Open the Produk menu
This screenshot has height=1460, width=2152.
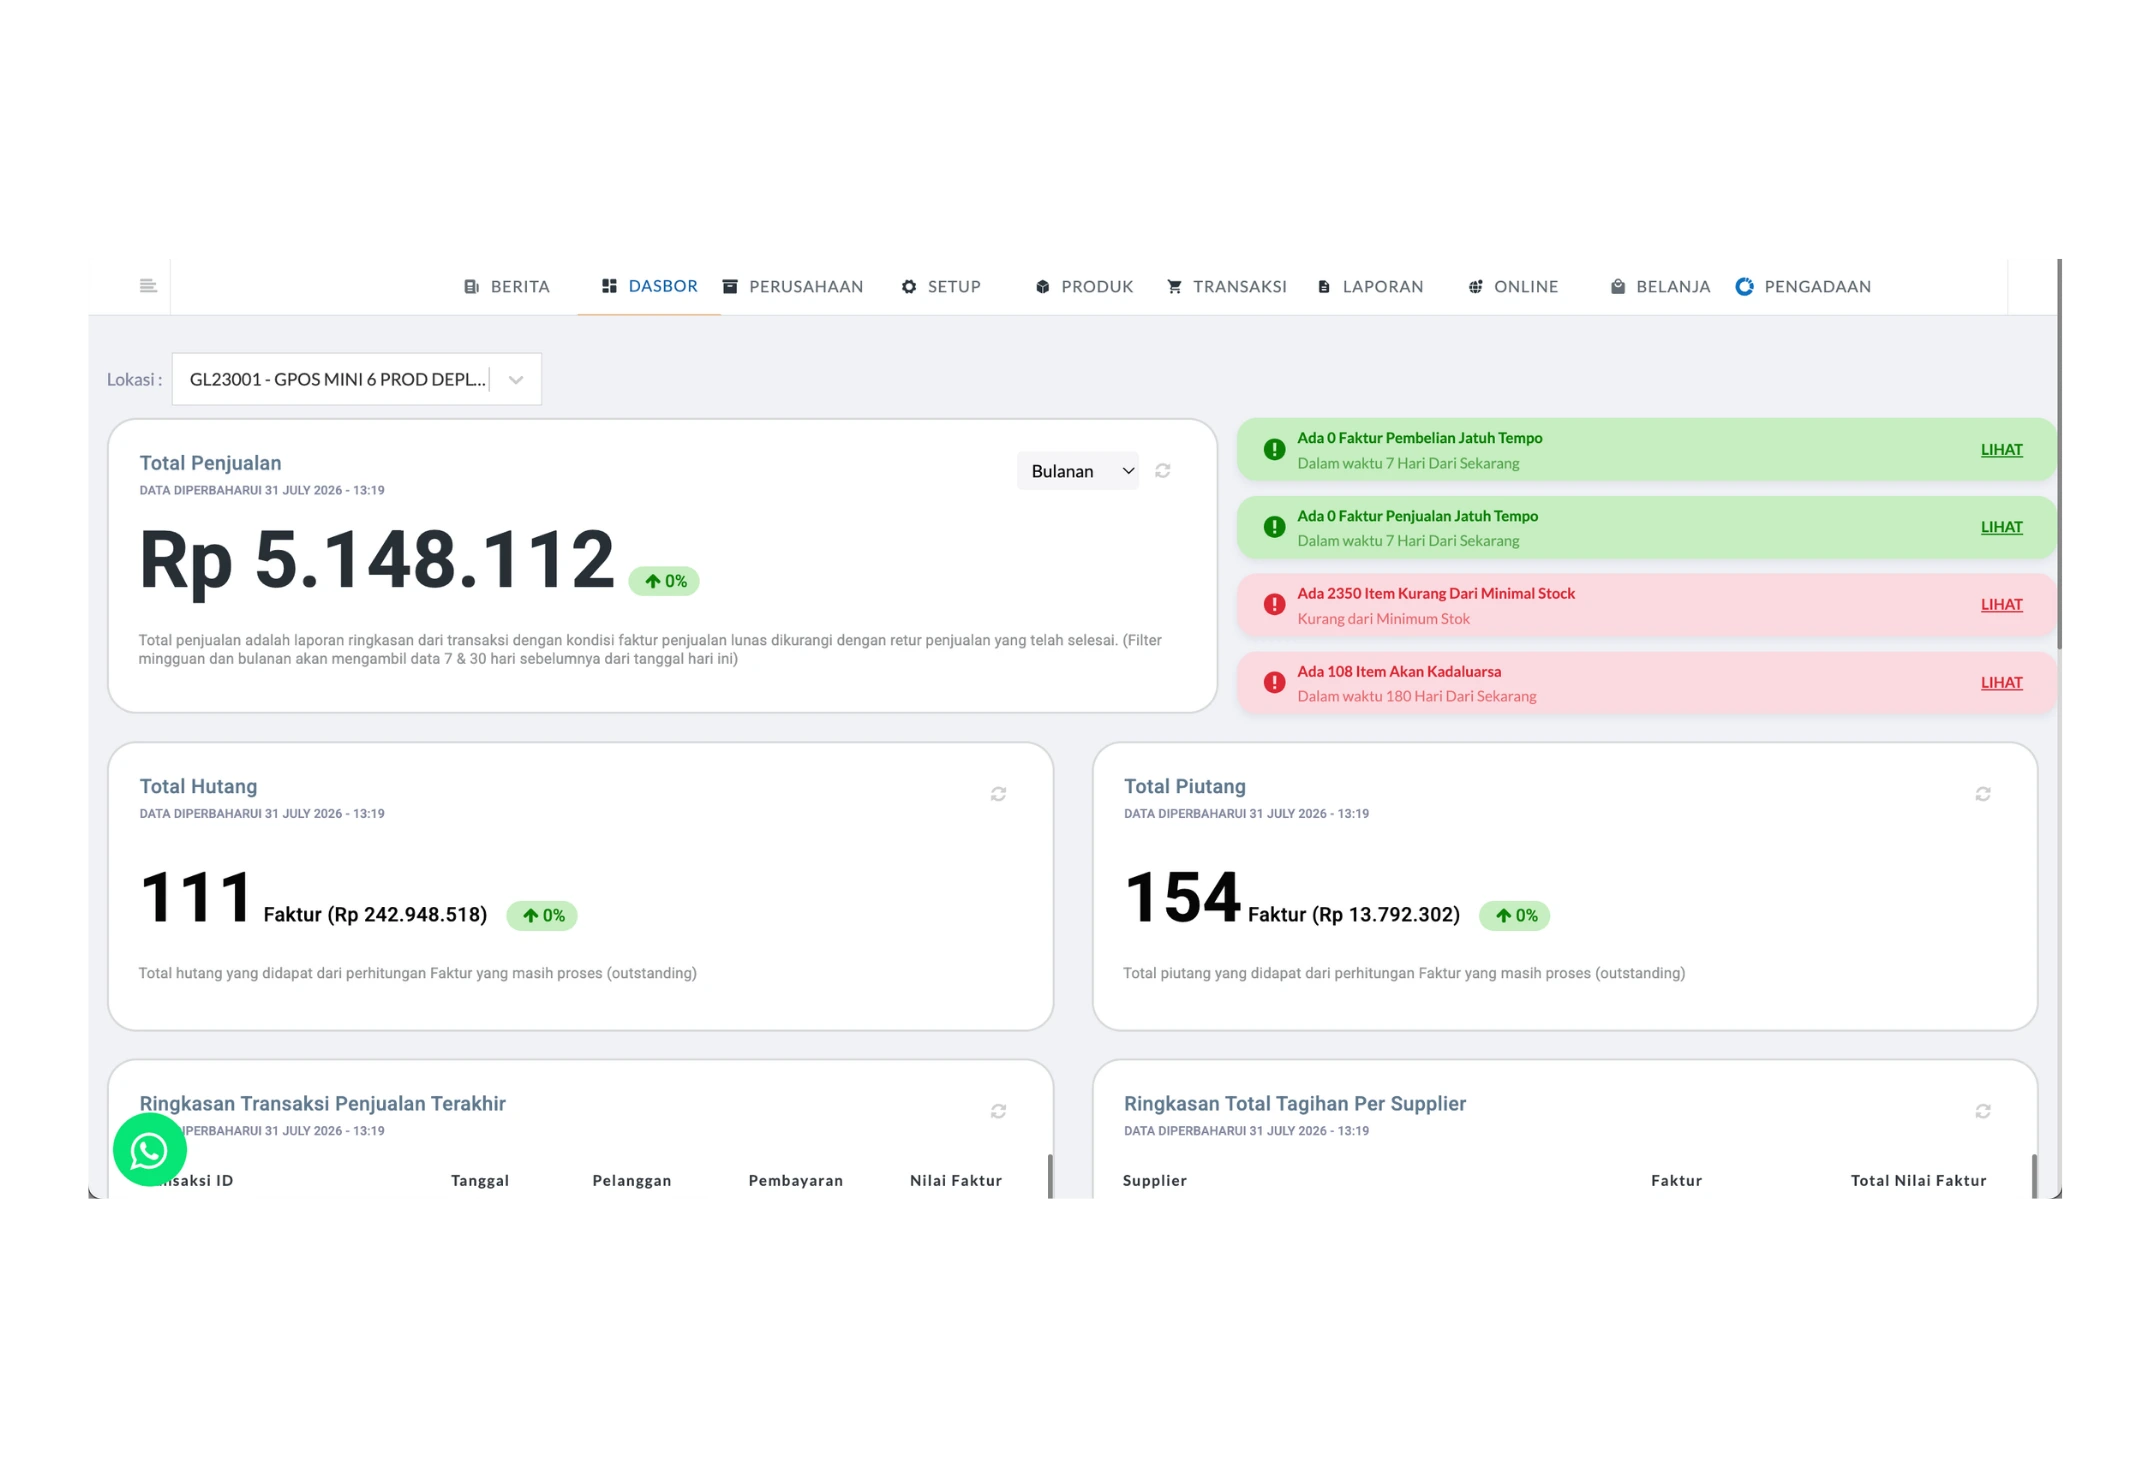tap(1084, 287)
